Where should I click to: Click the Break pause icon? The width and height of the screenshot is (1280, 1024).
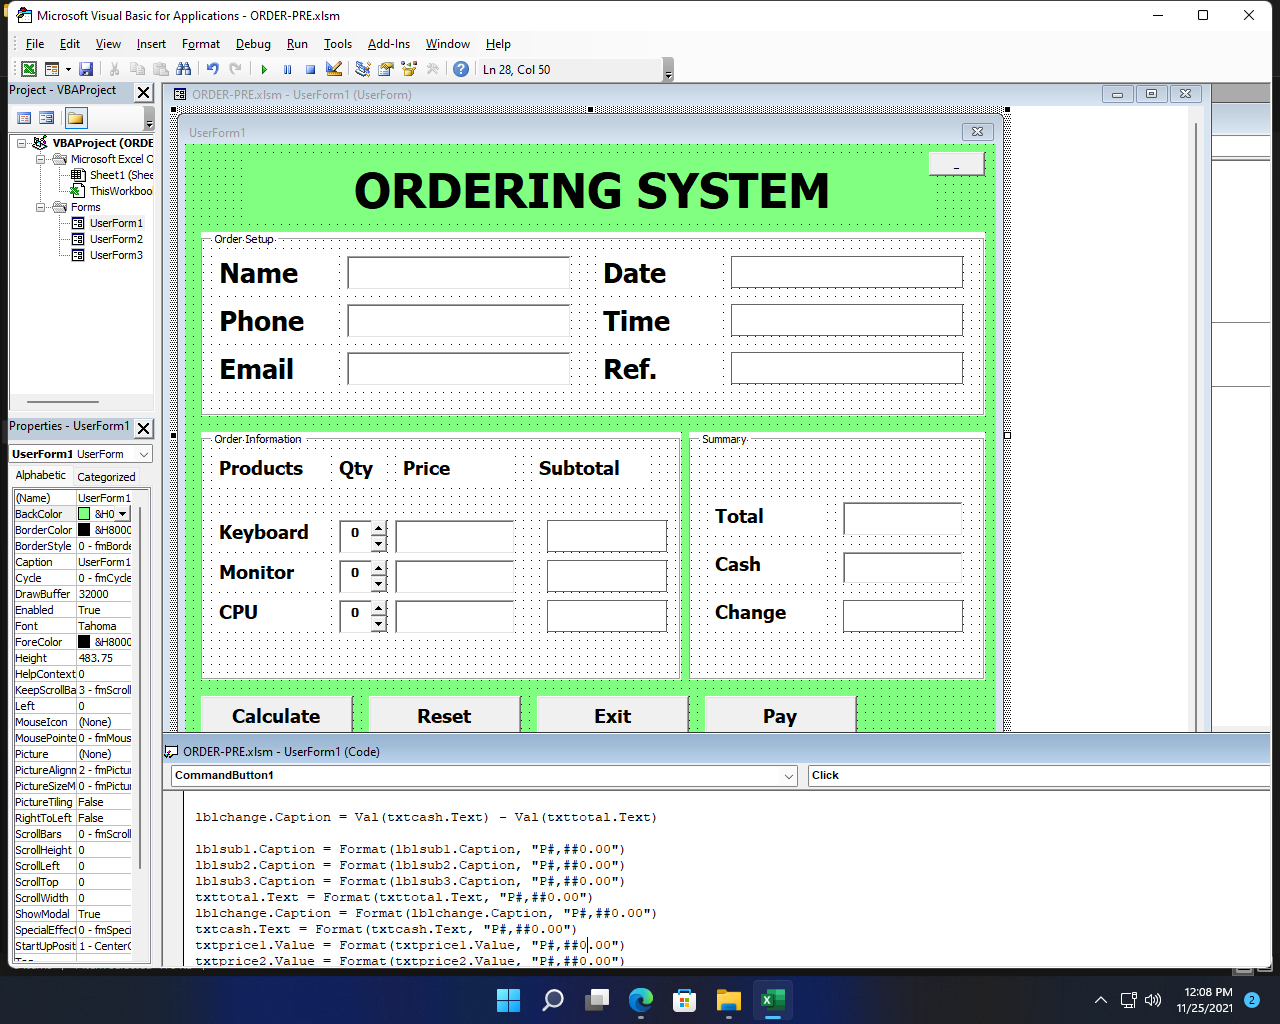pyautogui.click(x=287, y=69)
